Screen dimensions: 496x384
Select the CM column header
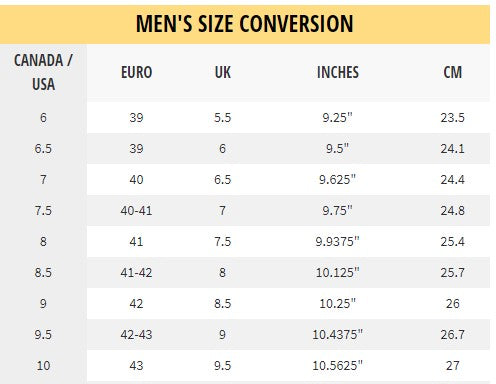click(x=452, y=72)
